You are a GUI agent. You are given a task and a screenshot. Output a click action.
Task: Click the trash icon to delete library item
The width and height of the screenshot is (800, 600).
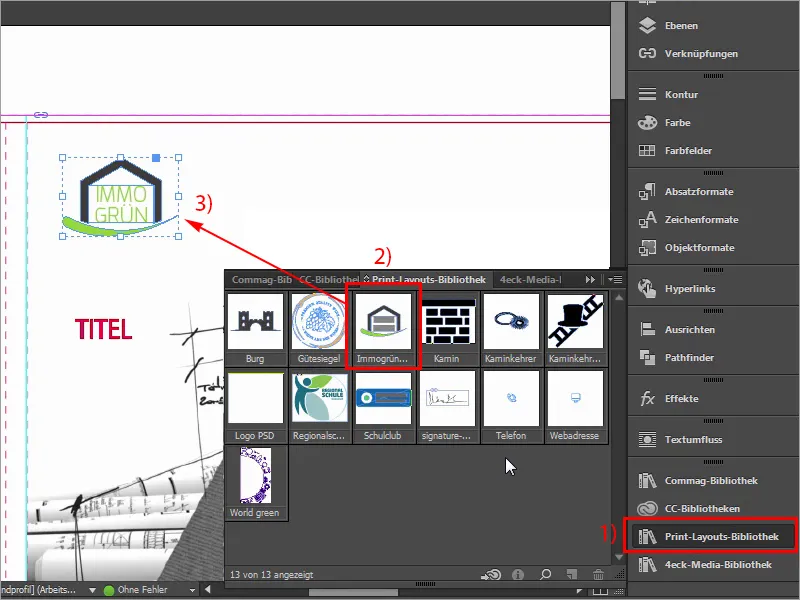tap(598, 574)
